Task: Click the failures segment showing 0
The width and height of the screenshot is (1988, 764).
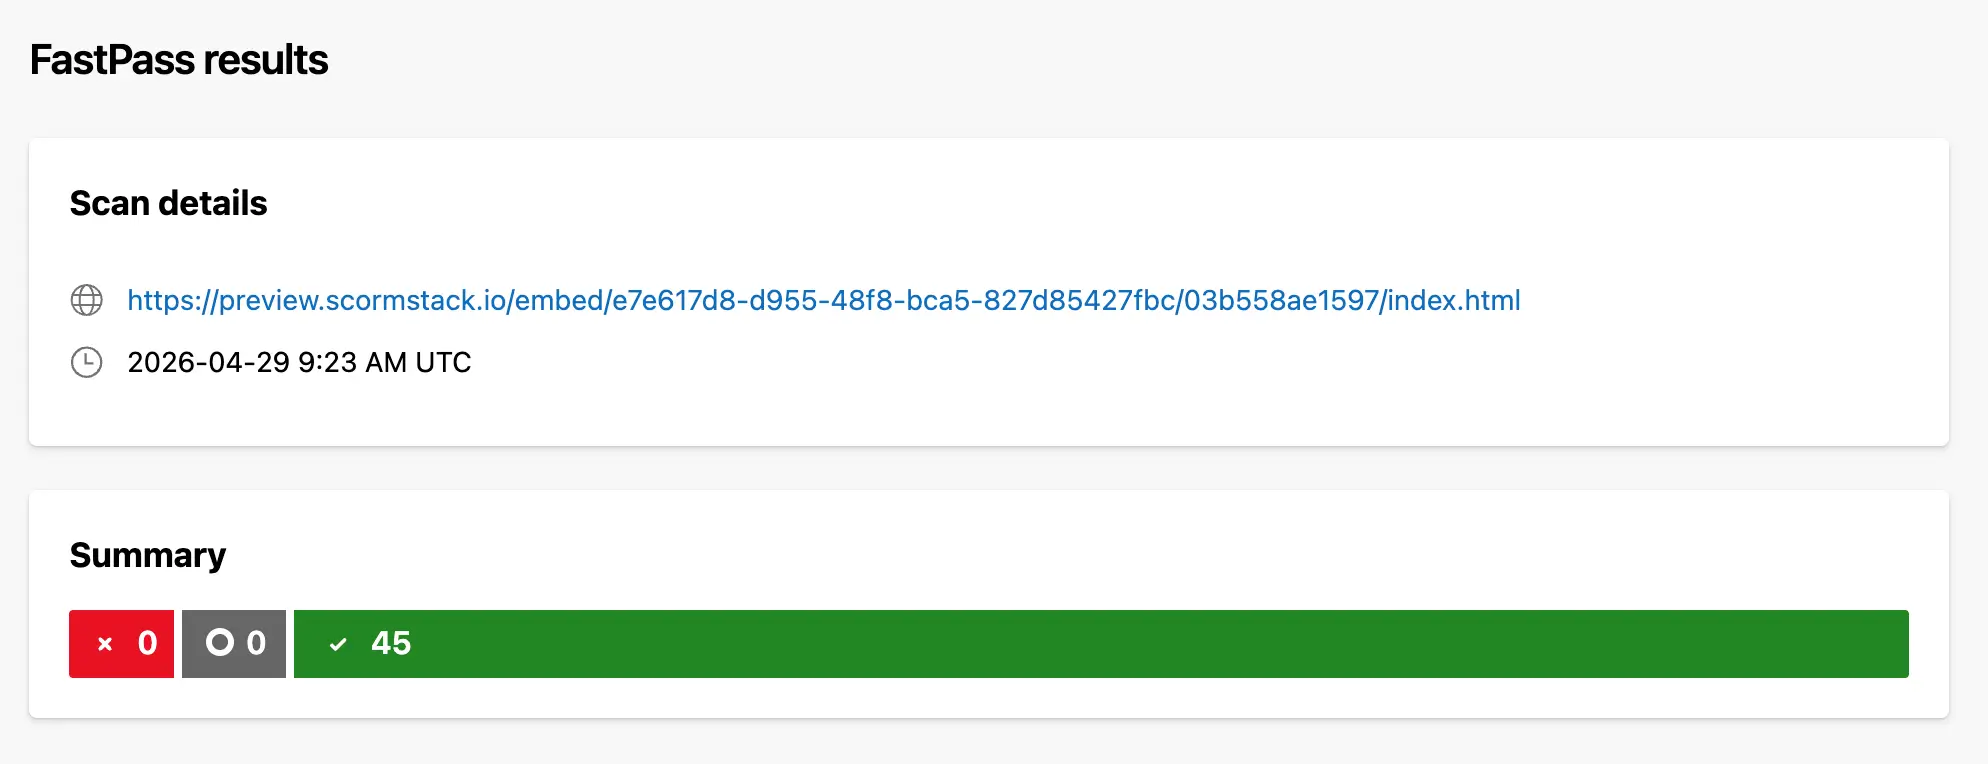Action: (x=121, y=643)
